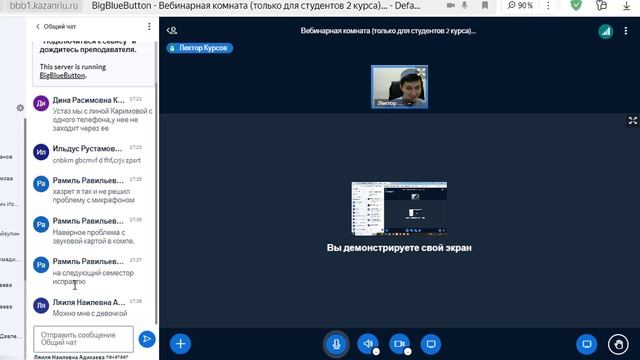Click the browser camera permission icon

coord(451,5)
